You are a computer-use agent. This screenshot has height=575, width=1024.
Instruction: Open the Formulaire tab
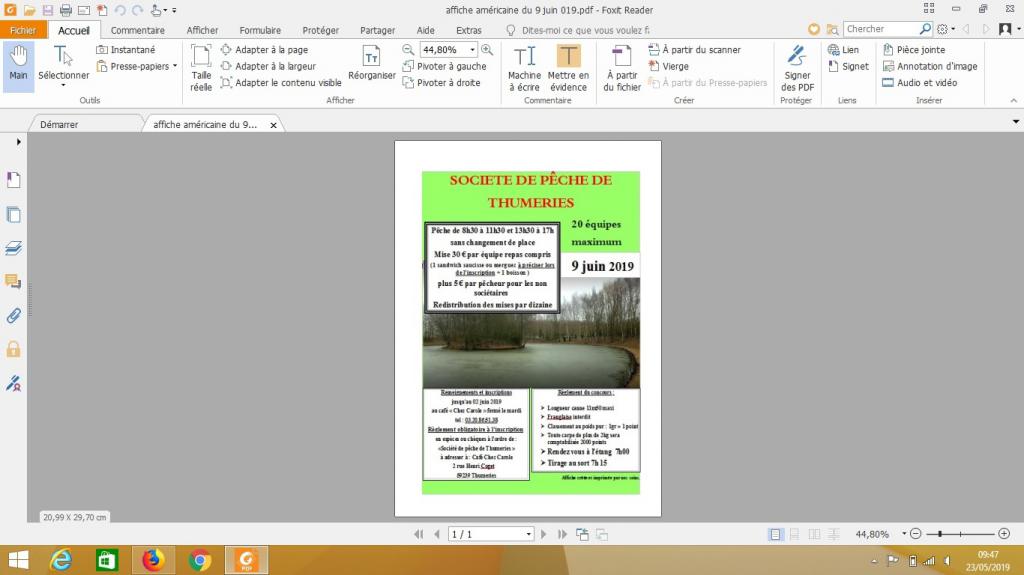[260, 30]
